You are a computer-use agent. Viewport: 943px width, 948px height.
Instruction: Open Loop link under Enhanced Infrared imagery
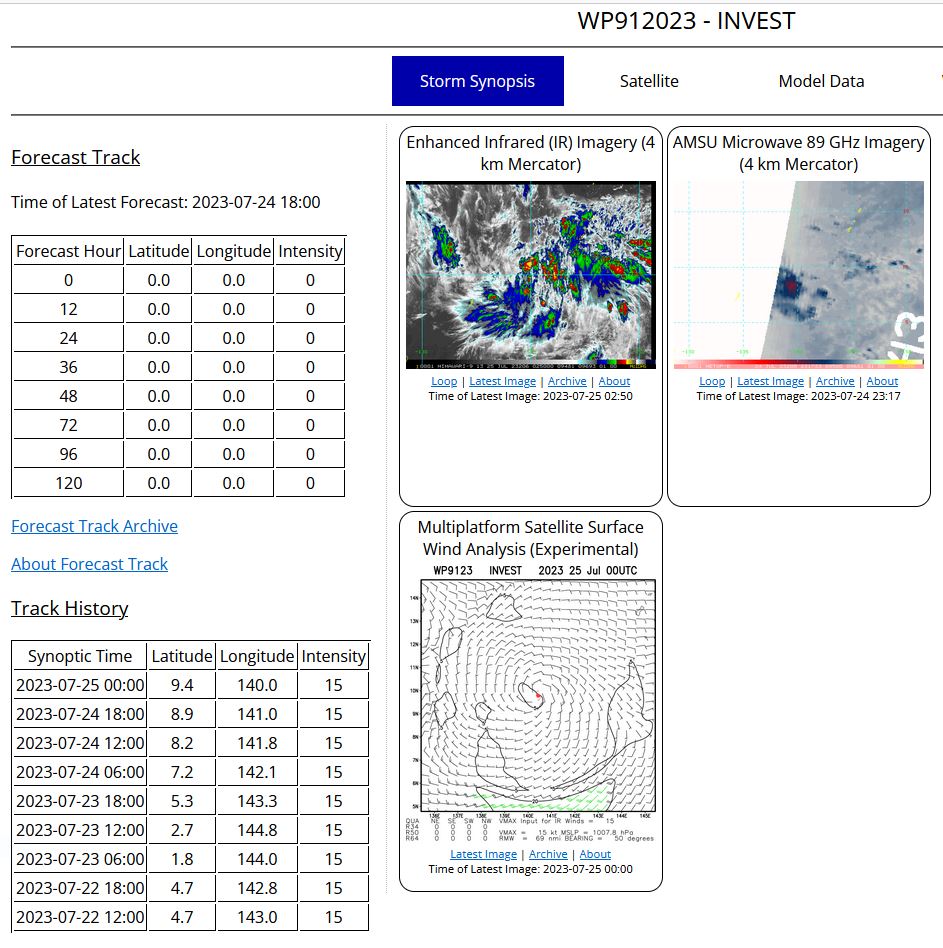[444, 381]
